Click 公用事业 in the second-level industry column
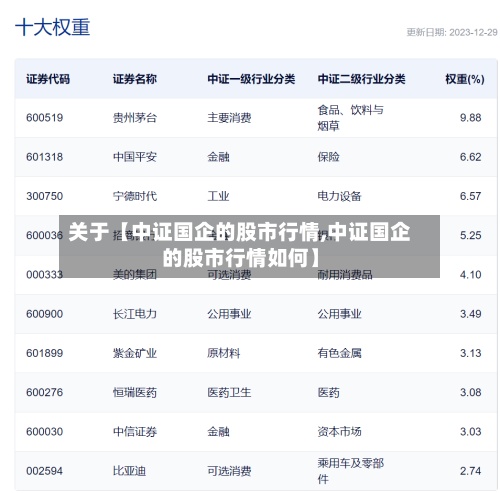The width and height of the screenshot is (500, 493). click(339, 314)
